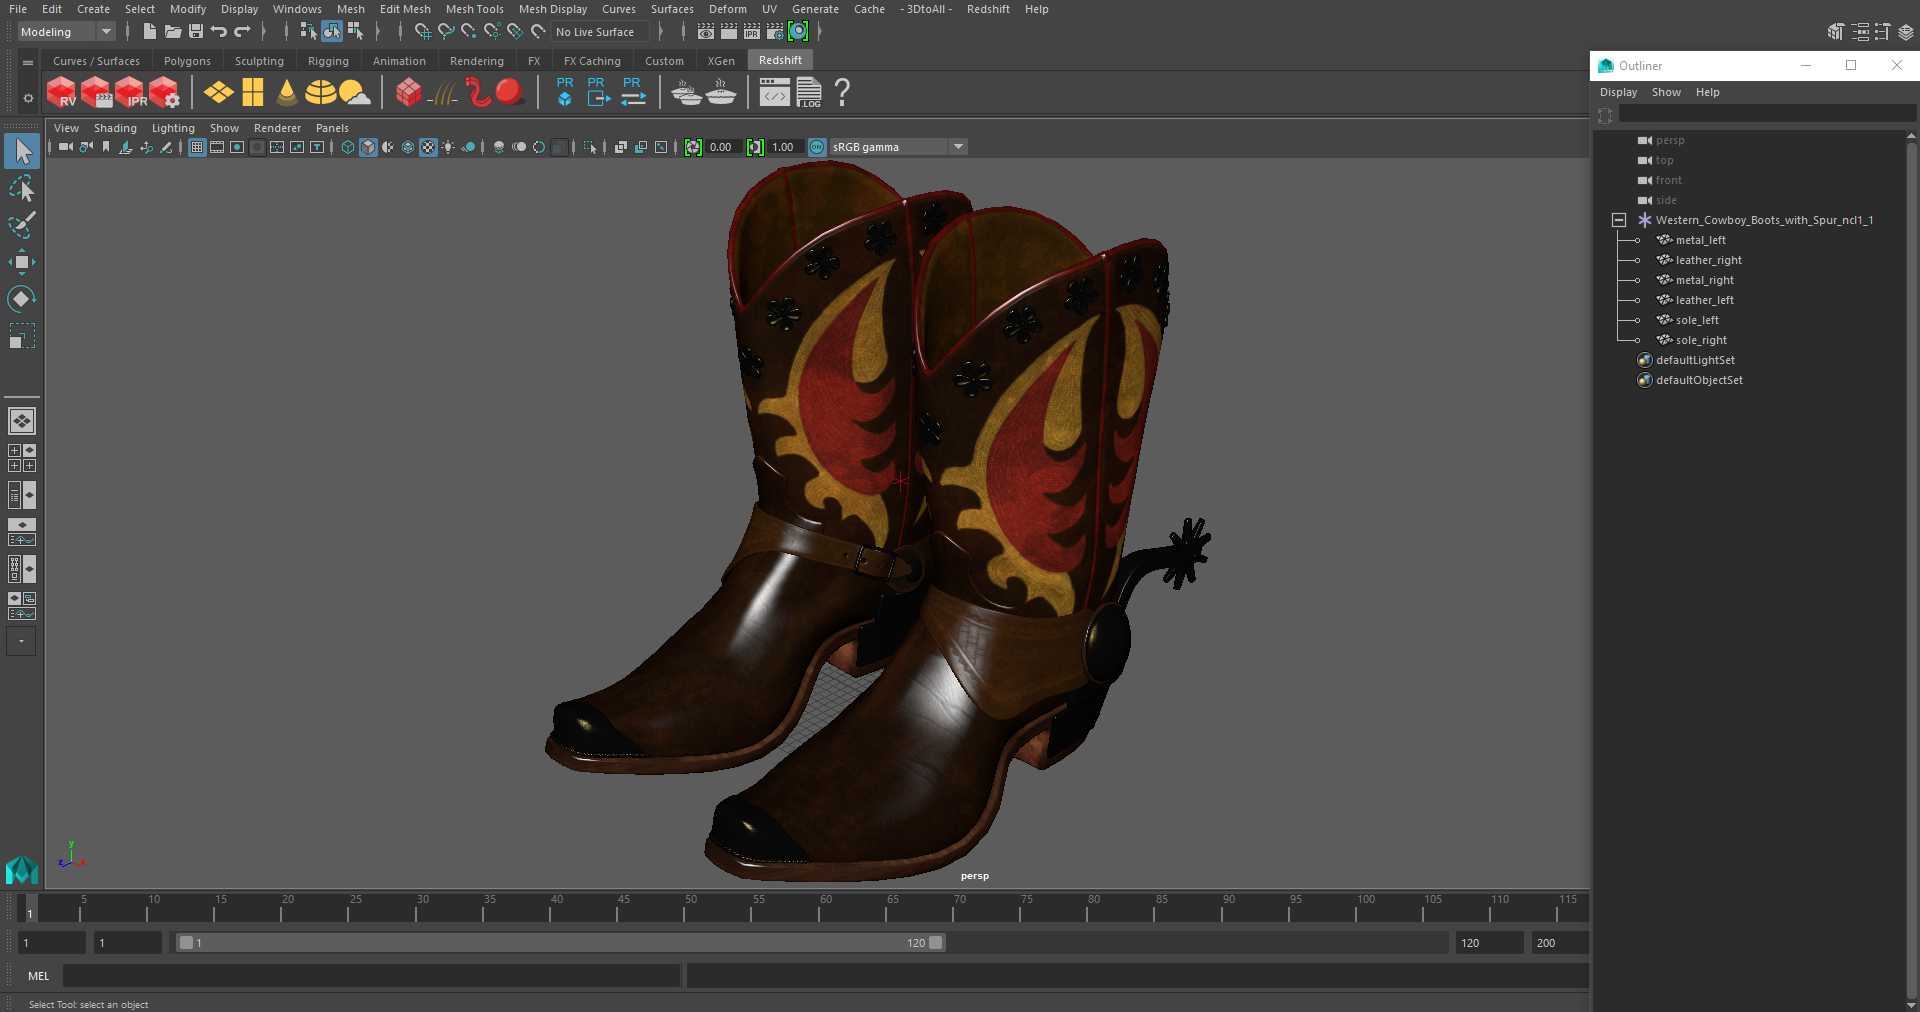Toggle color management sRGB button
The width and height of the screenshot is (1920, 1012).
(x=817, y=147)
